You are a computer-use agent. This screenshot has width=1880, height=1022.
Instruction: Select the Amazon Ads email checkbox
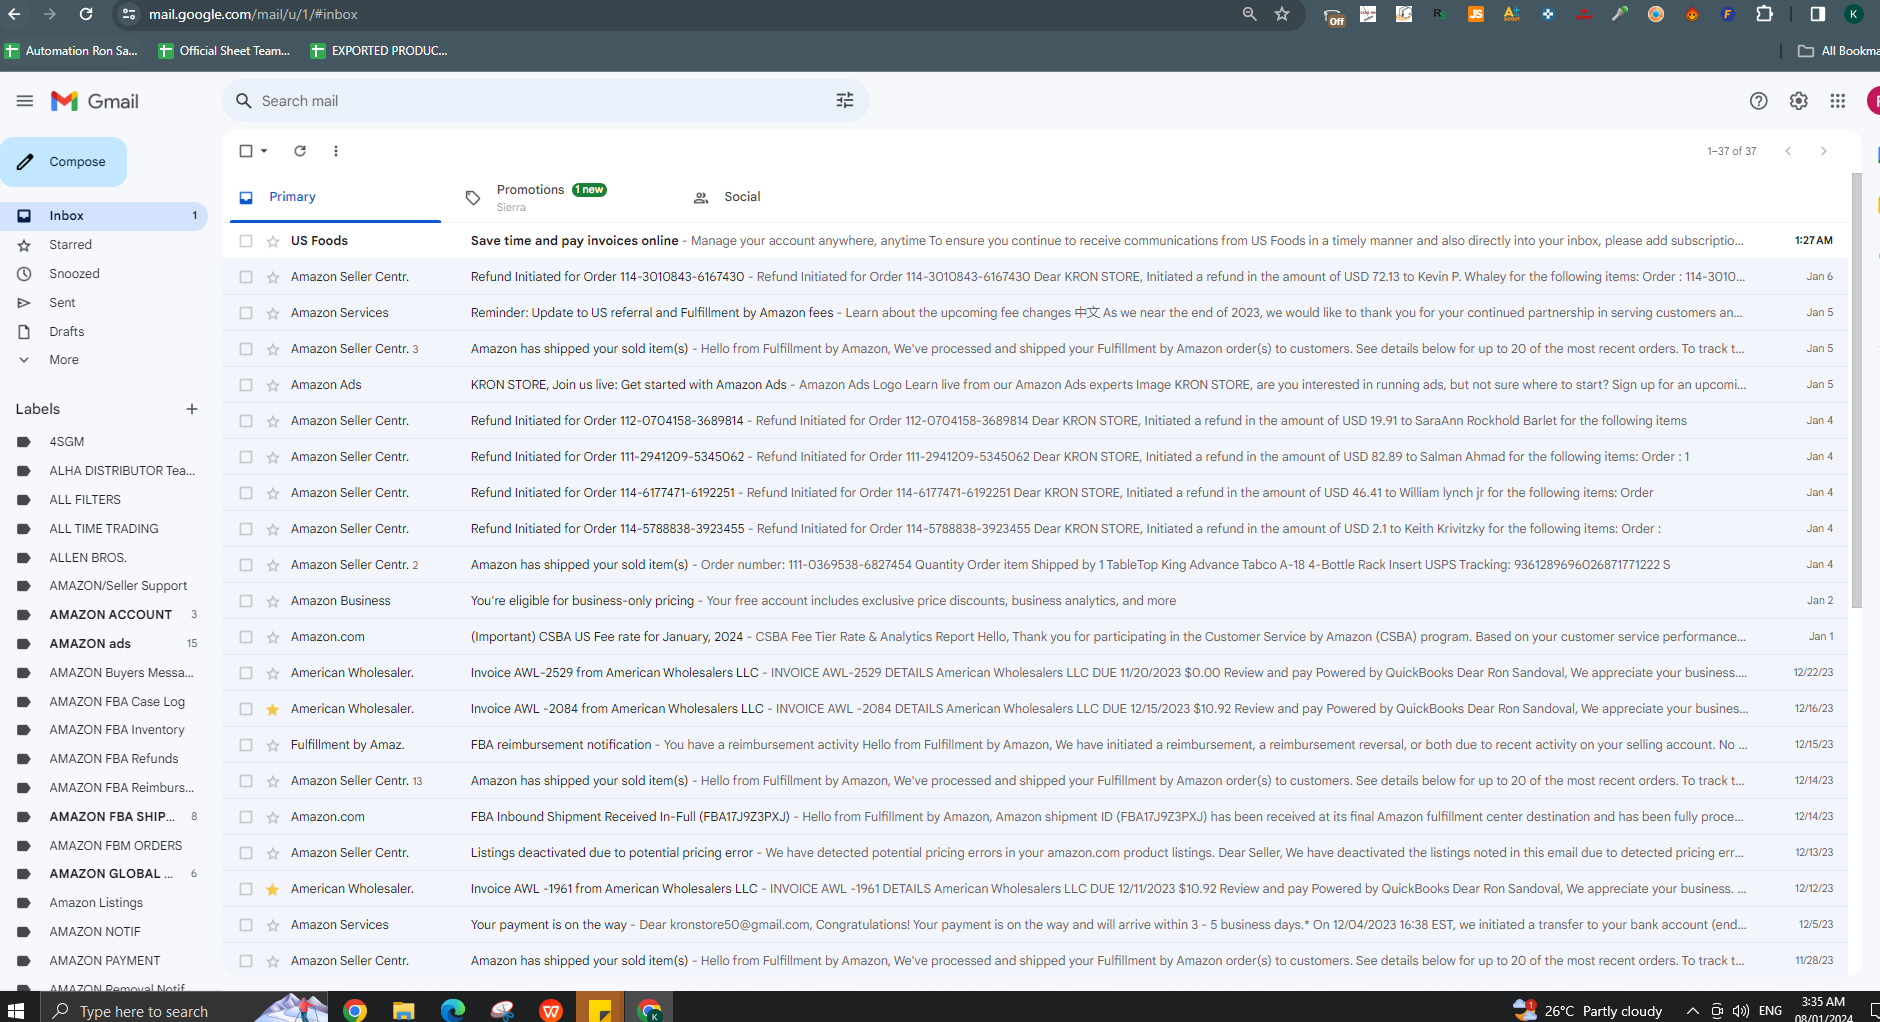246,385
